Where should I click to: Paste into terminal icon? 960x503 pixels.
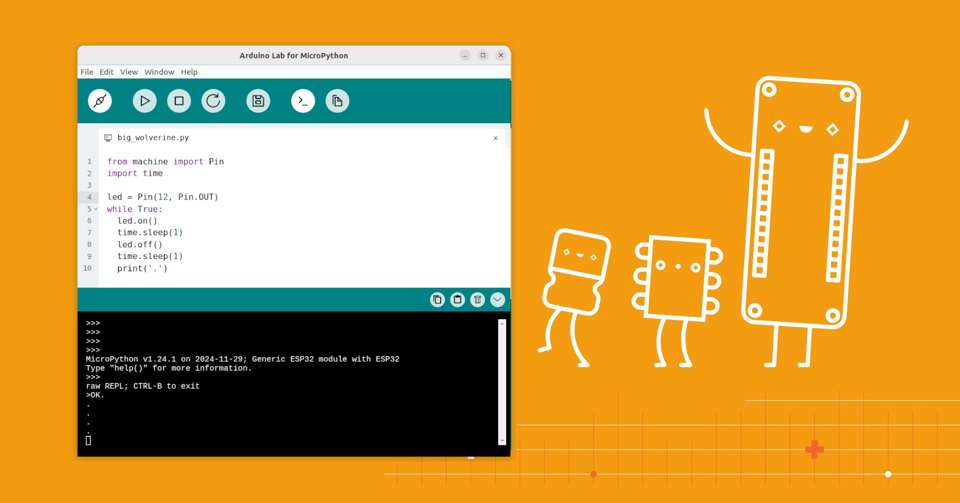click(457, 299)
